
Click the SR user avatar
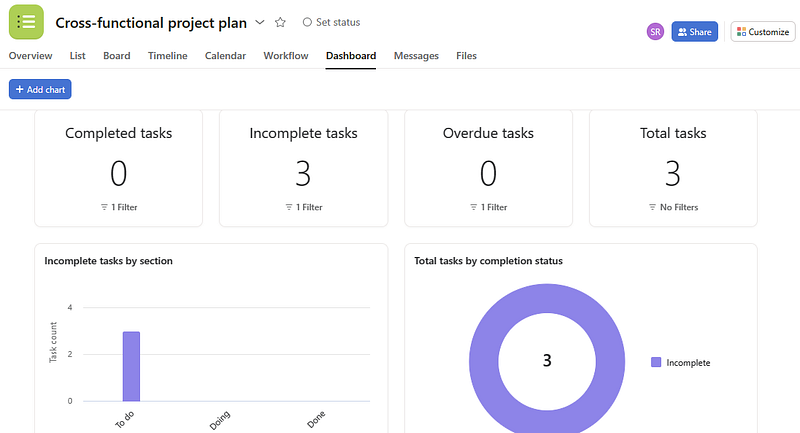pos(655,32)
